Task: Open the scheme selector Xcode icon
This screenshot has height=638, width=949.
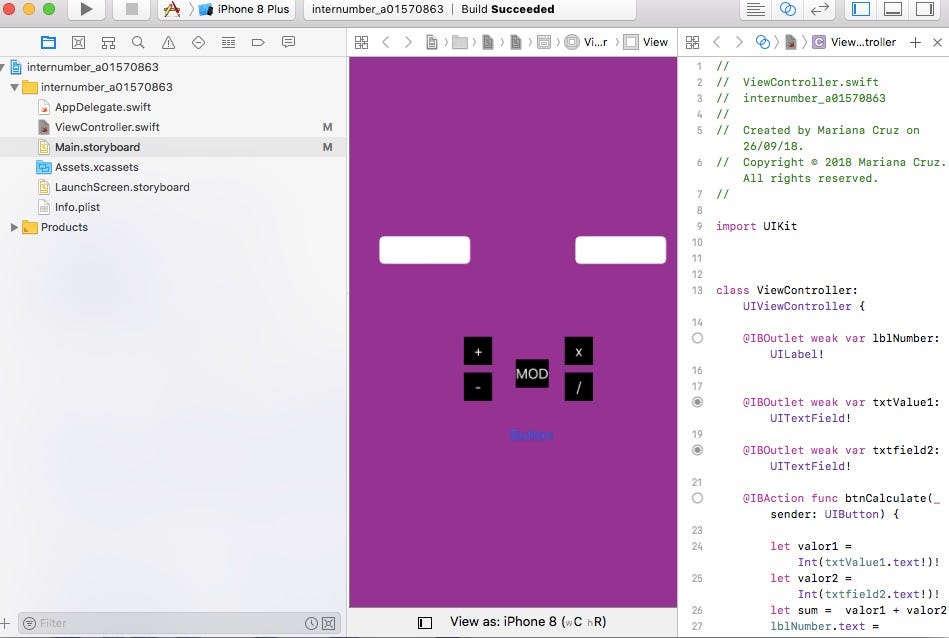Action: tap(172, 9)
